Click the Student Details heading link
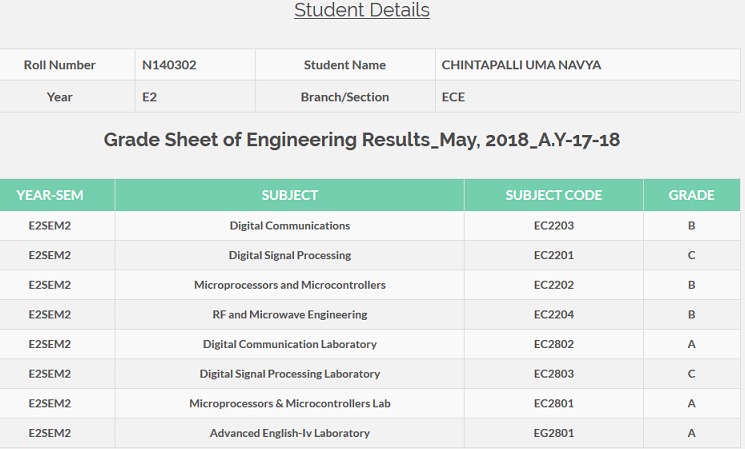The image size is (745, 449). 362,11
